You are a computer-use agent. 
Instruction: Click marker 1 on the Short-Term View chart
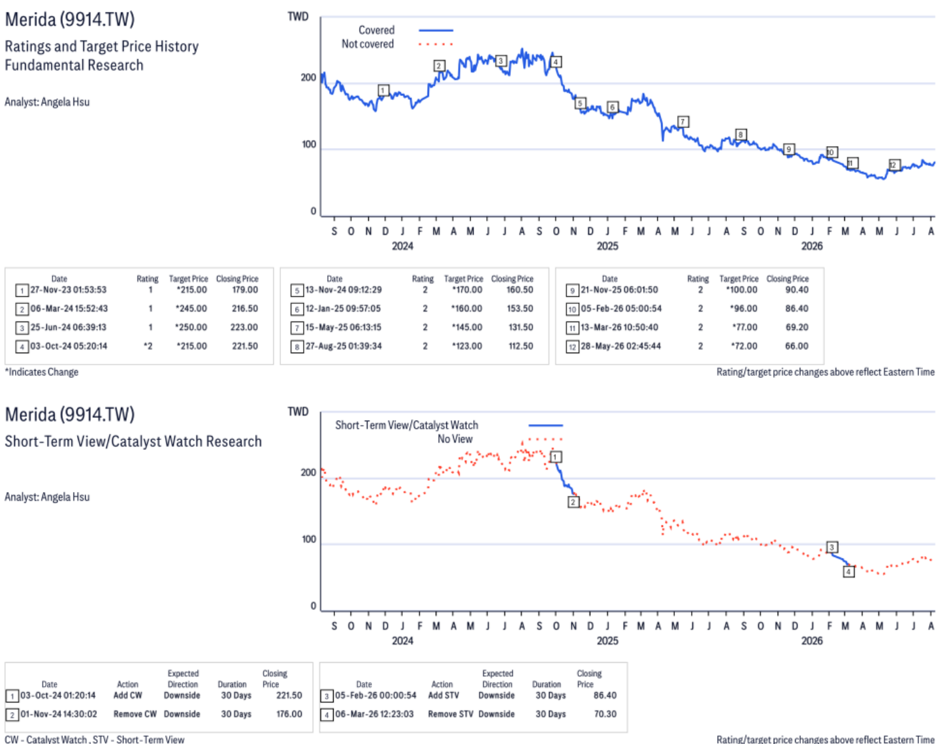click(x=556, y=457)
